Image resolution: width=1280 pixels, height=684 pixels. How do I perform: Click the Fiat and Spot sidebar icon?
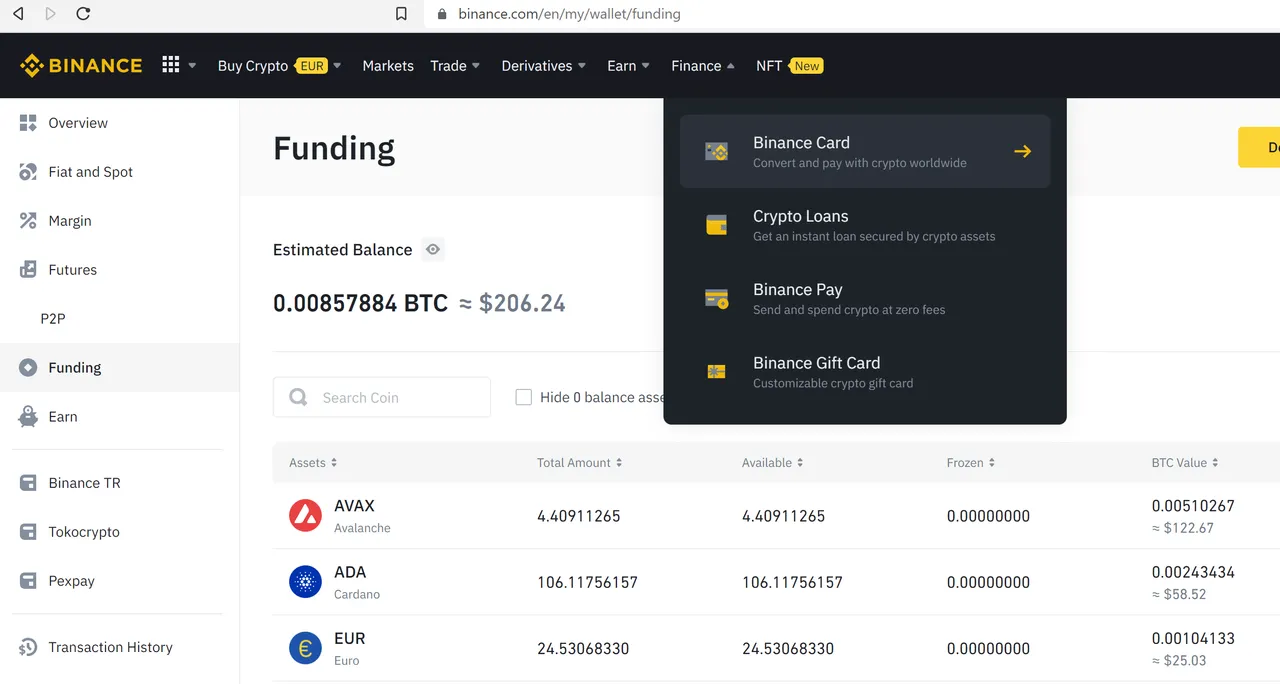[x=28, y=172]
